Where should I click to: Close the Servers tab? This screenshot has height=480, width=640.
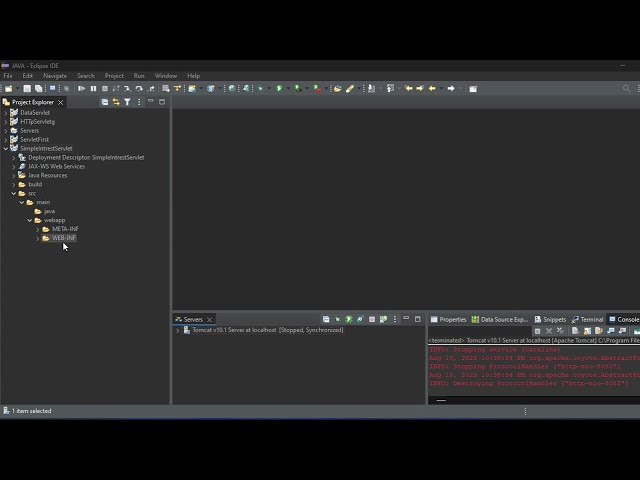pyautogui.click(x=209, y=319)
